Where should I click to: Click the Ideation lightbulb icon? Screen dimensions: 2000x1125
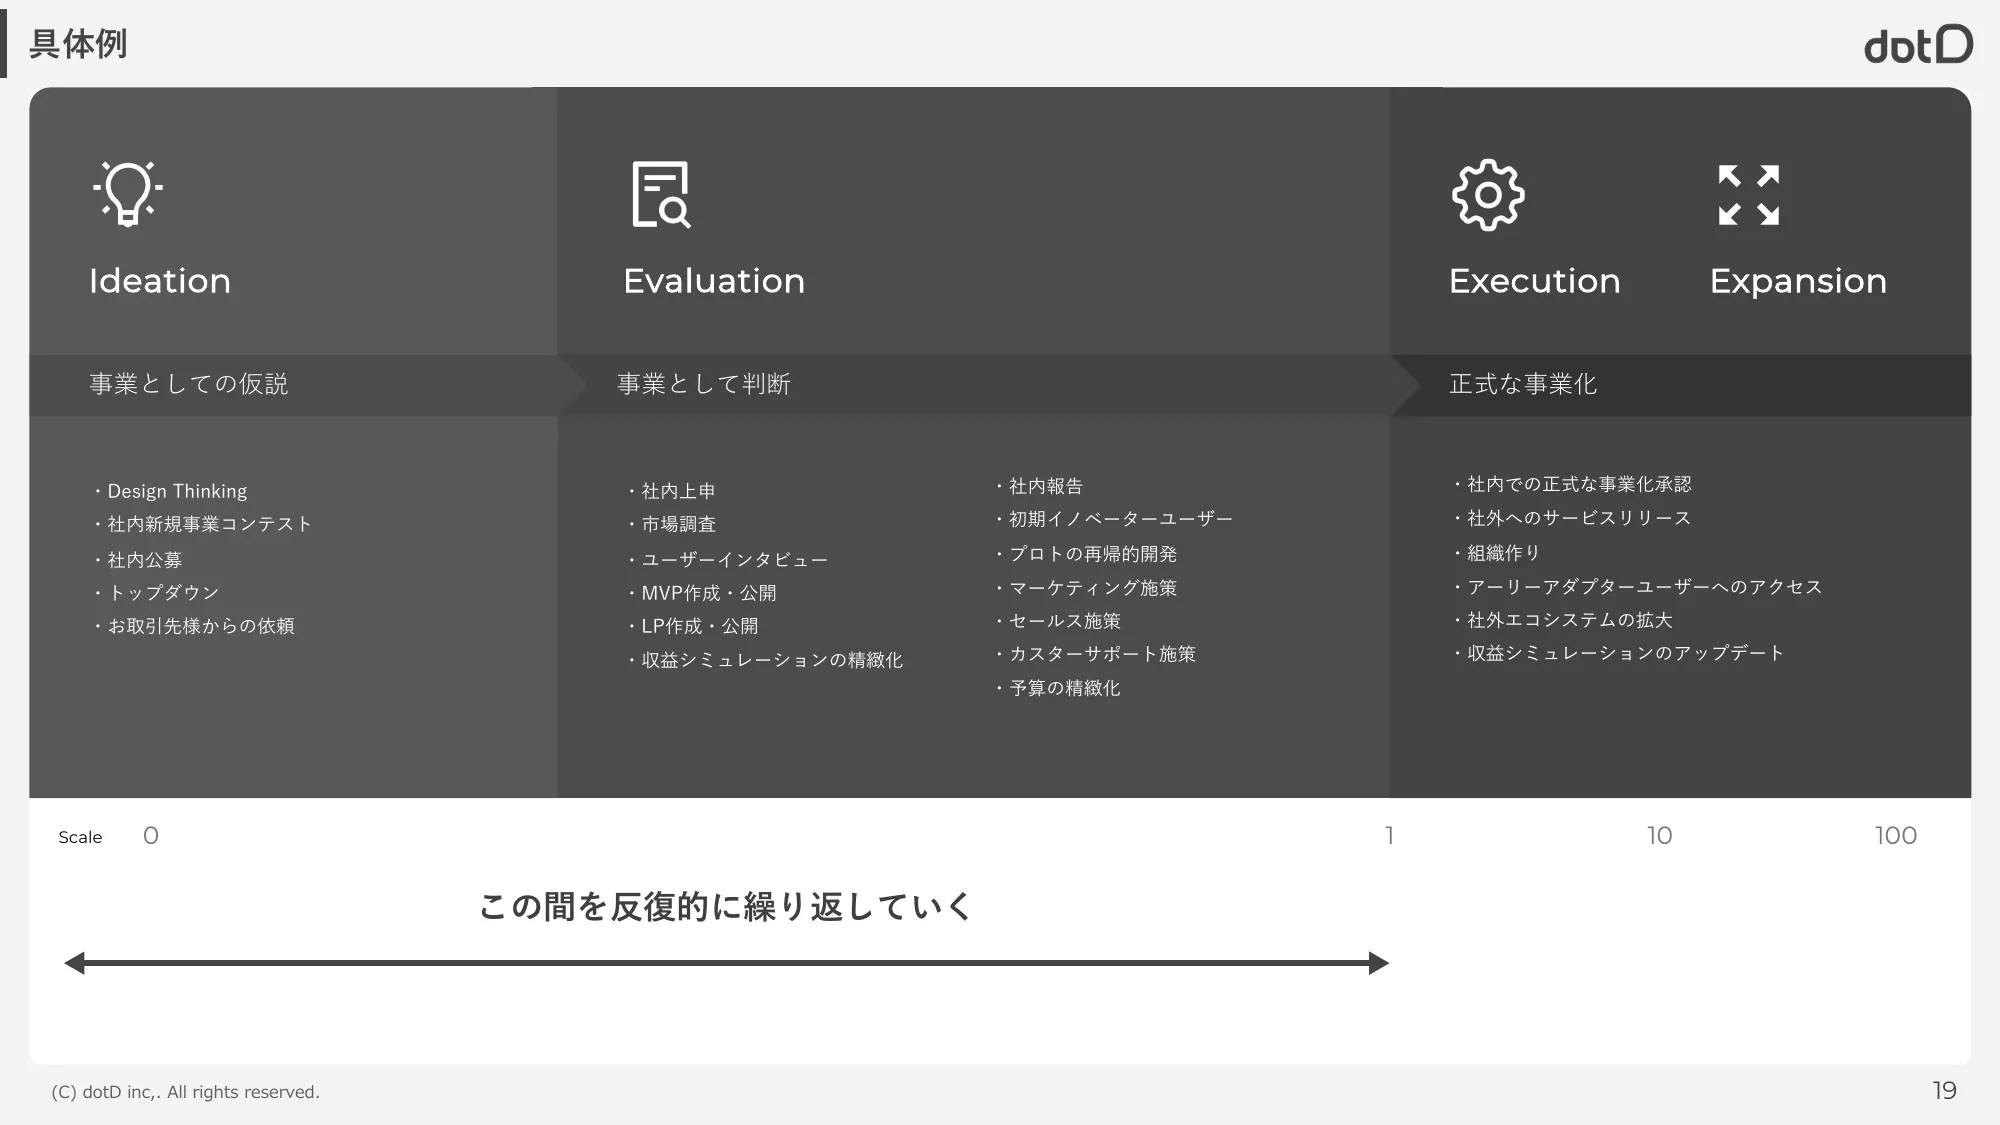[x=128, y=194]
